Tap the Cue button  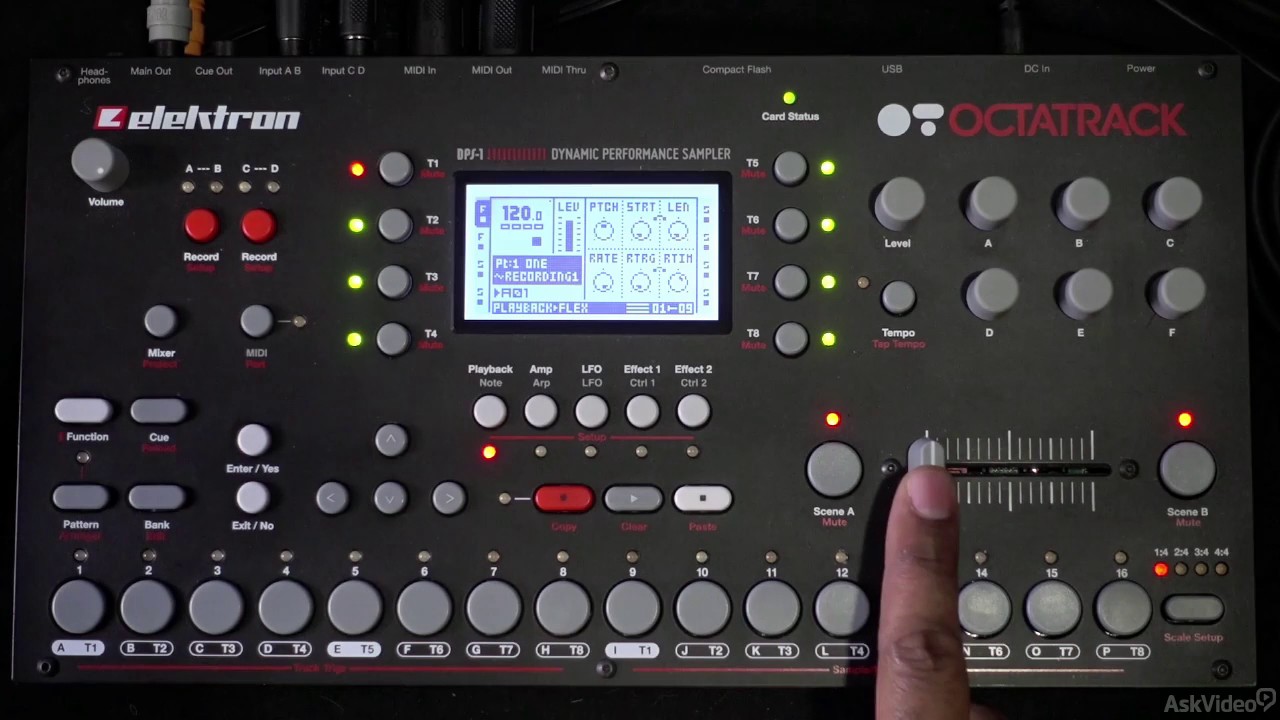(x=158, y=411)
